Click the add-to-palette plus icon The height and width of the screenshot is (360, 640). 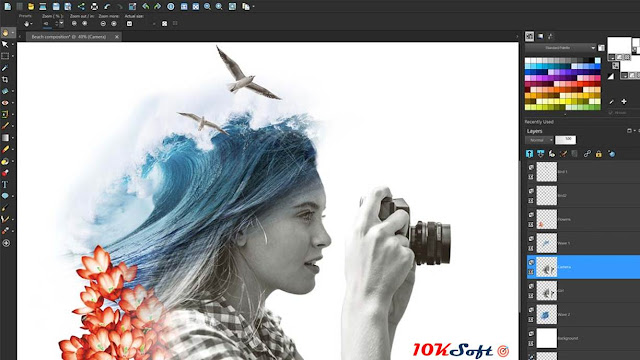point(624,101)
